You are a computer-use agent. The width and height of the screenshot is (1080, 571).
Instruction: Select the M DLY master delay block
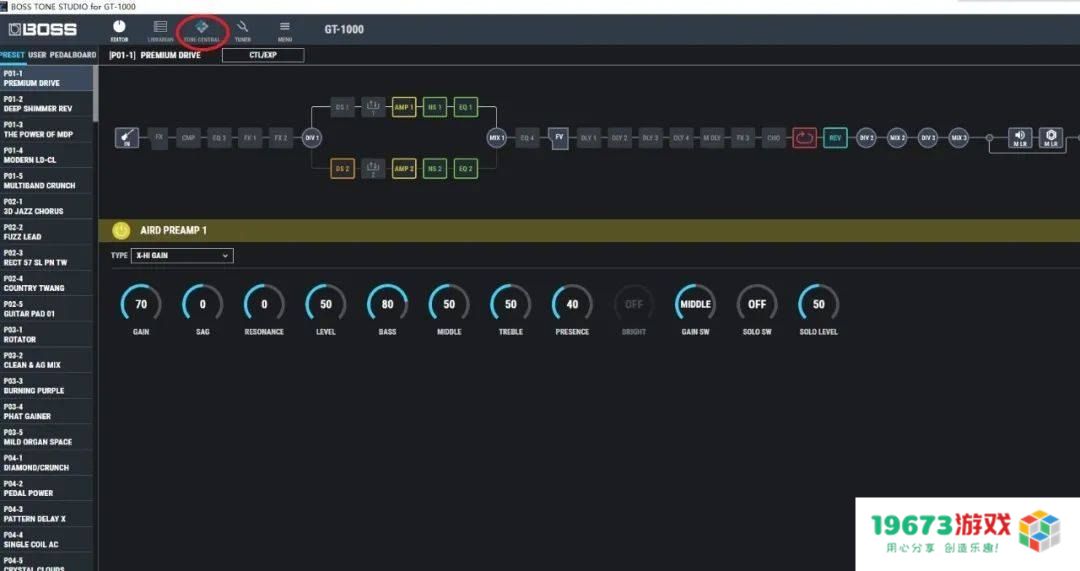(712, 138)
